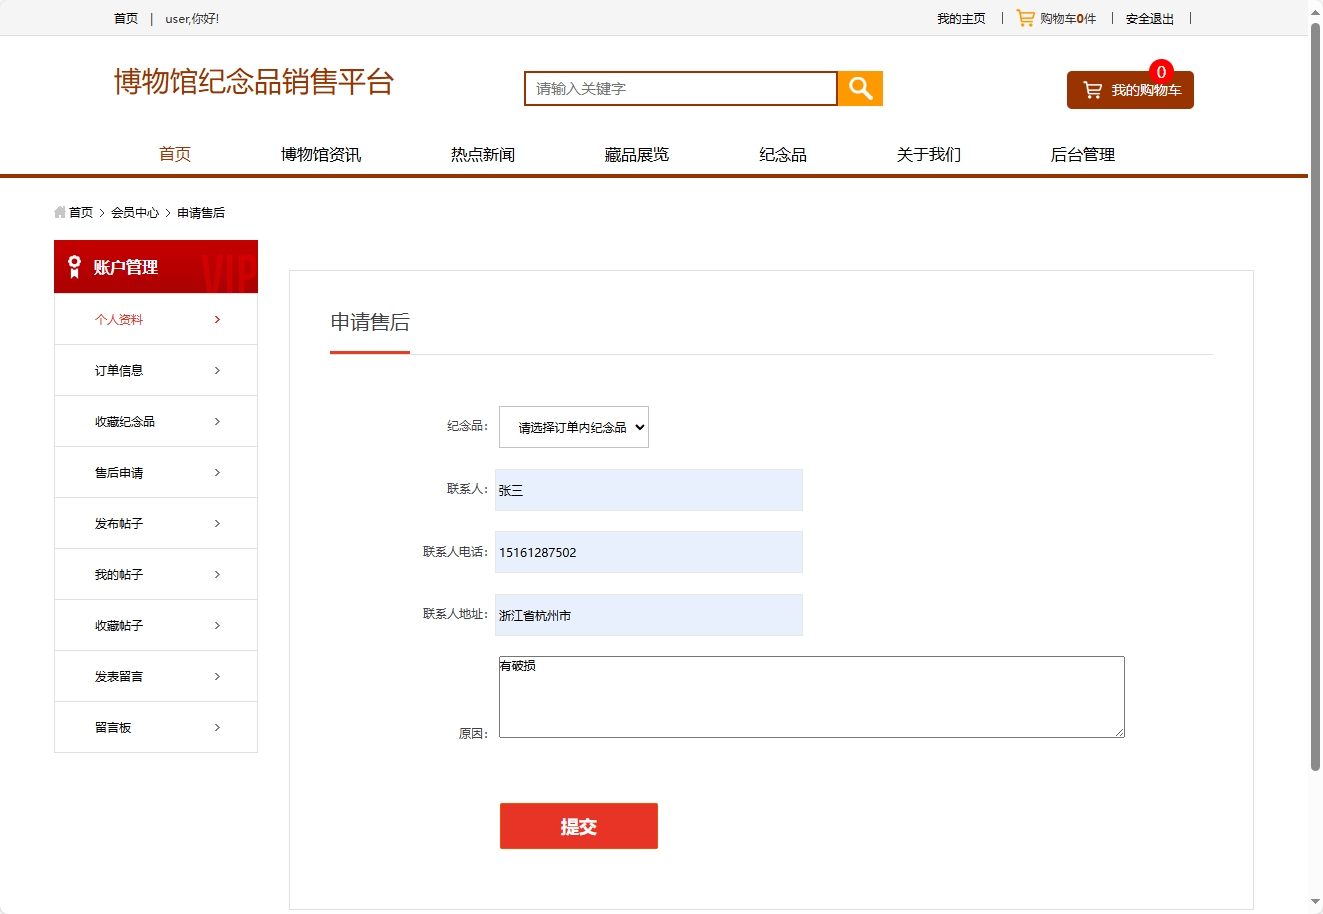1323x914 pixels.
Task: Expand the 订单信息 sidebar entry via its chevron
Action: (217, 370)
